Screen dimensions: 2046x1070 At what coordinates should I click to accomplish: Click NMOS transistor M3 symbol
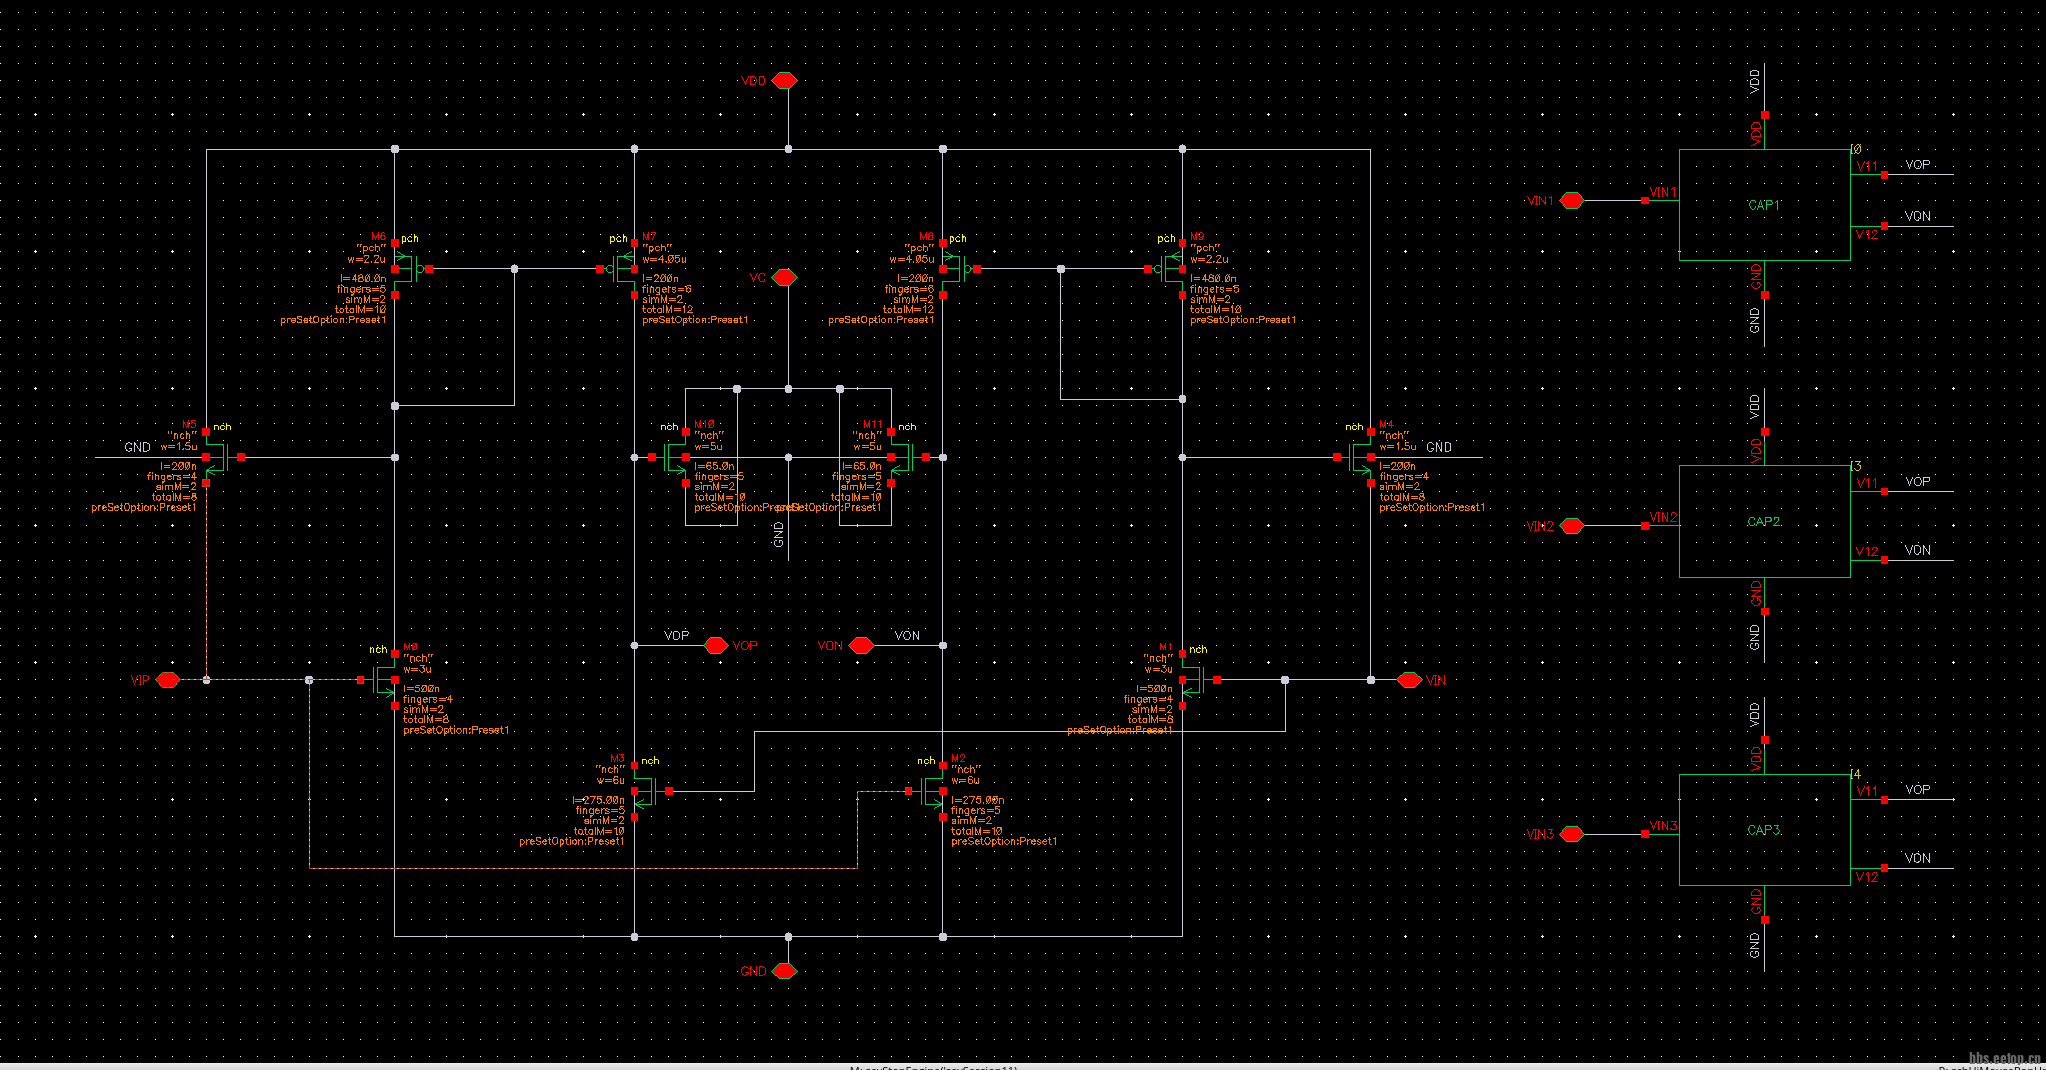coord(644,792)
